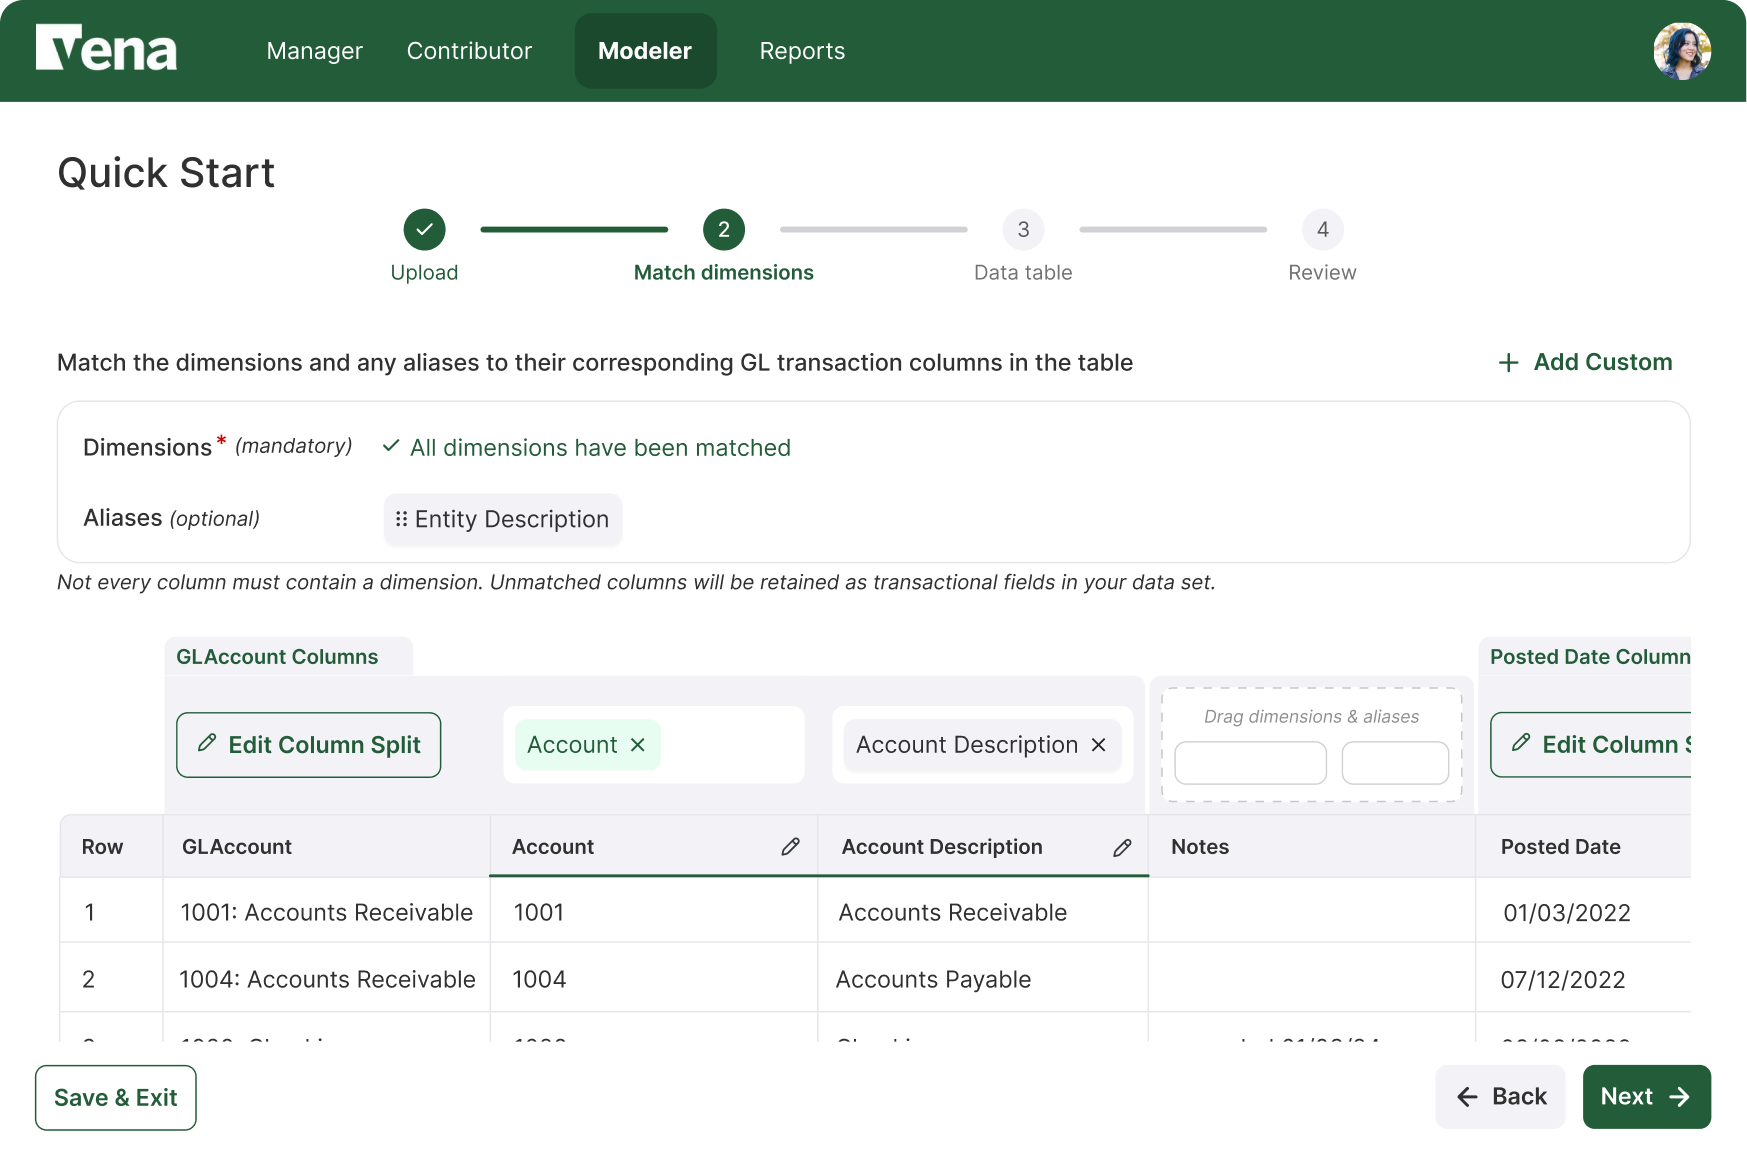Select Account cell '1004'
The image size is (1747, 1154).
(653, 979)
